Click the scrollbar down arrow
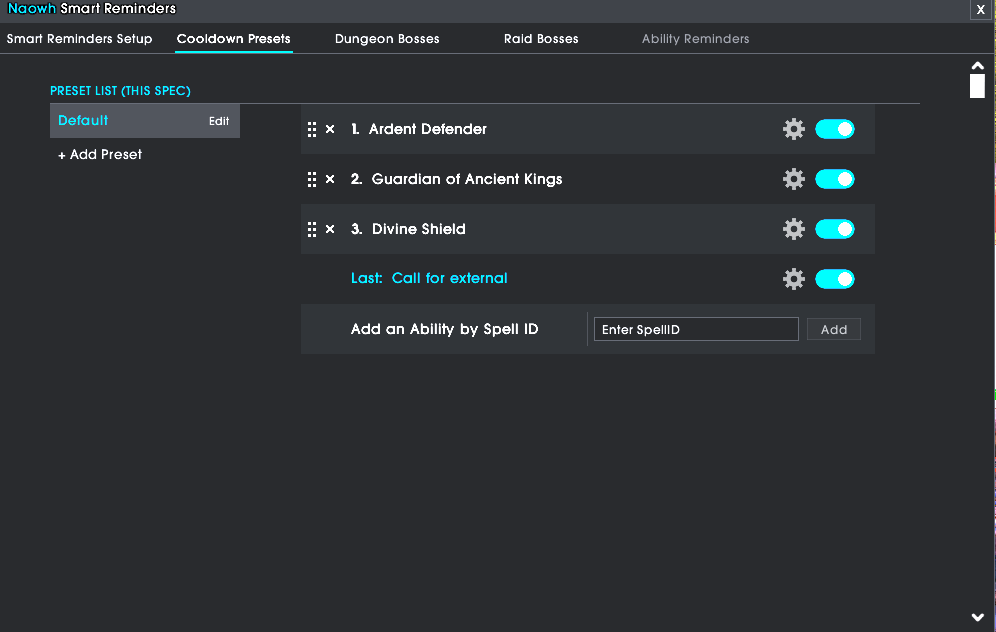996x632 pixels. (978, 617)
